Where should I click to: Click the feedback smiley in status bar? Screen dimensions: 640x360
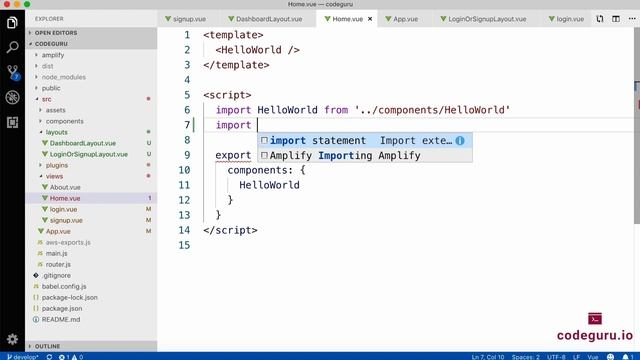610,357
